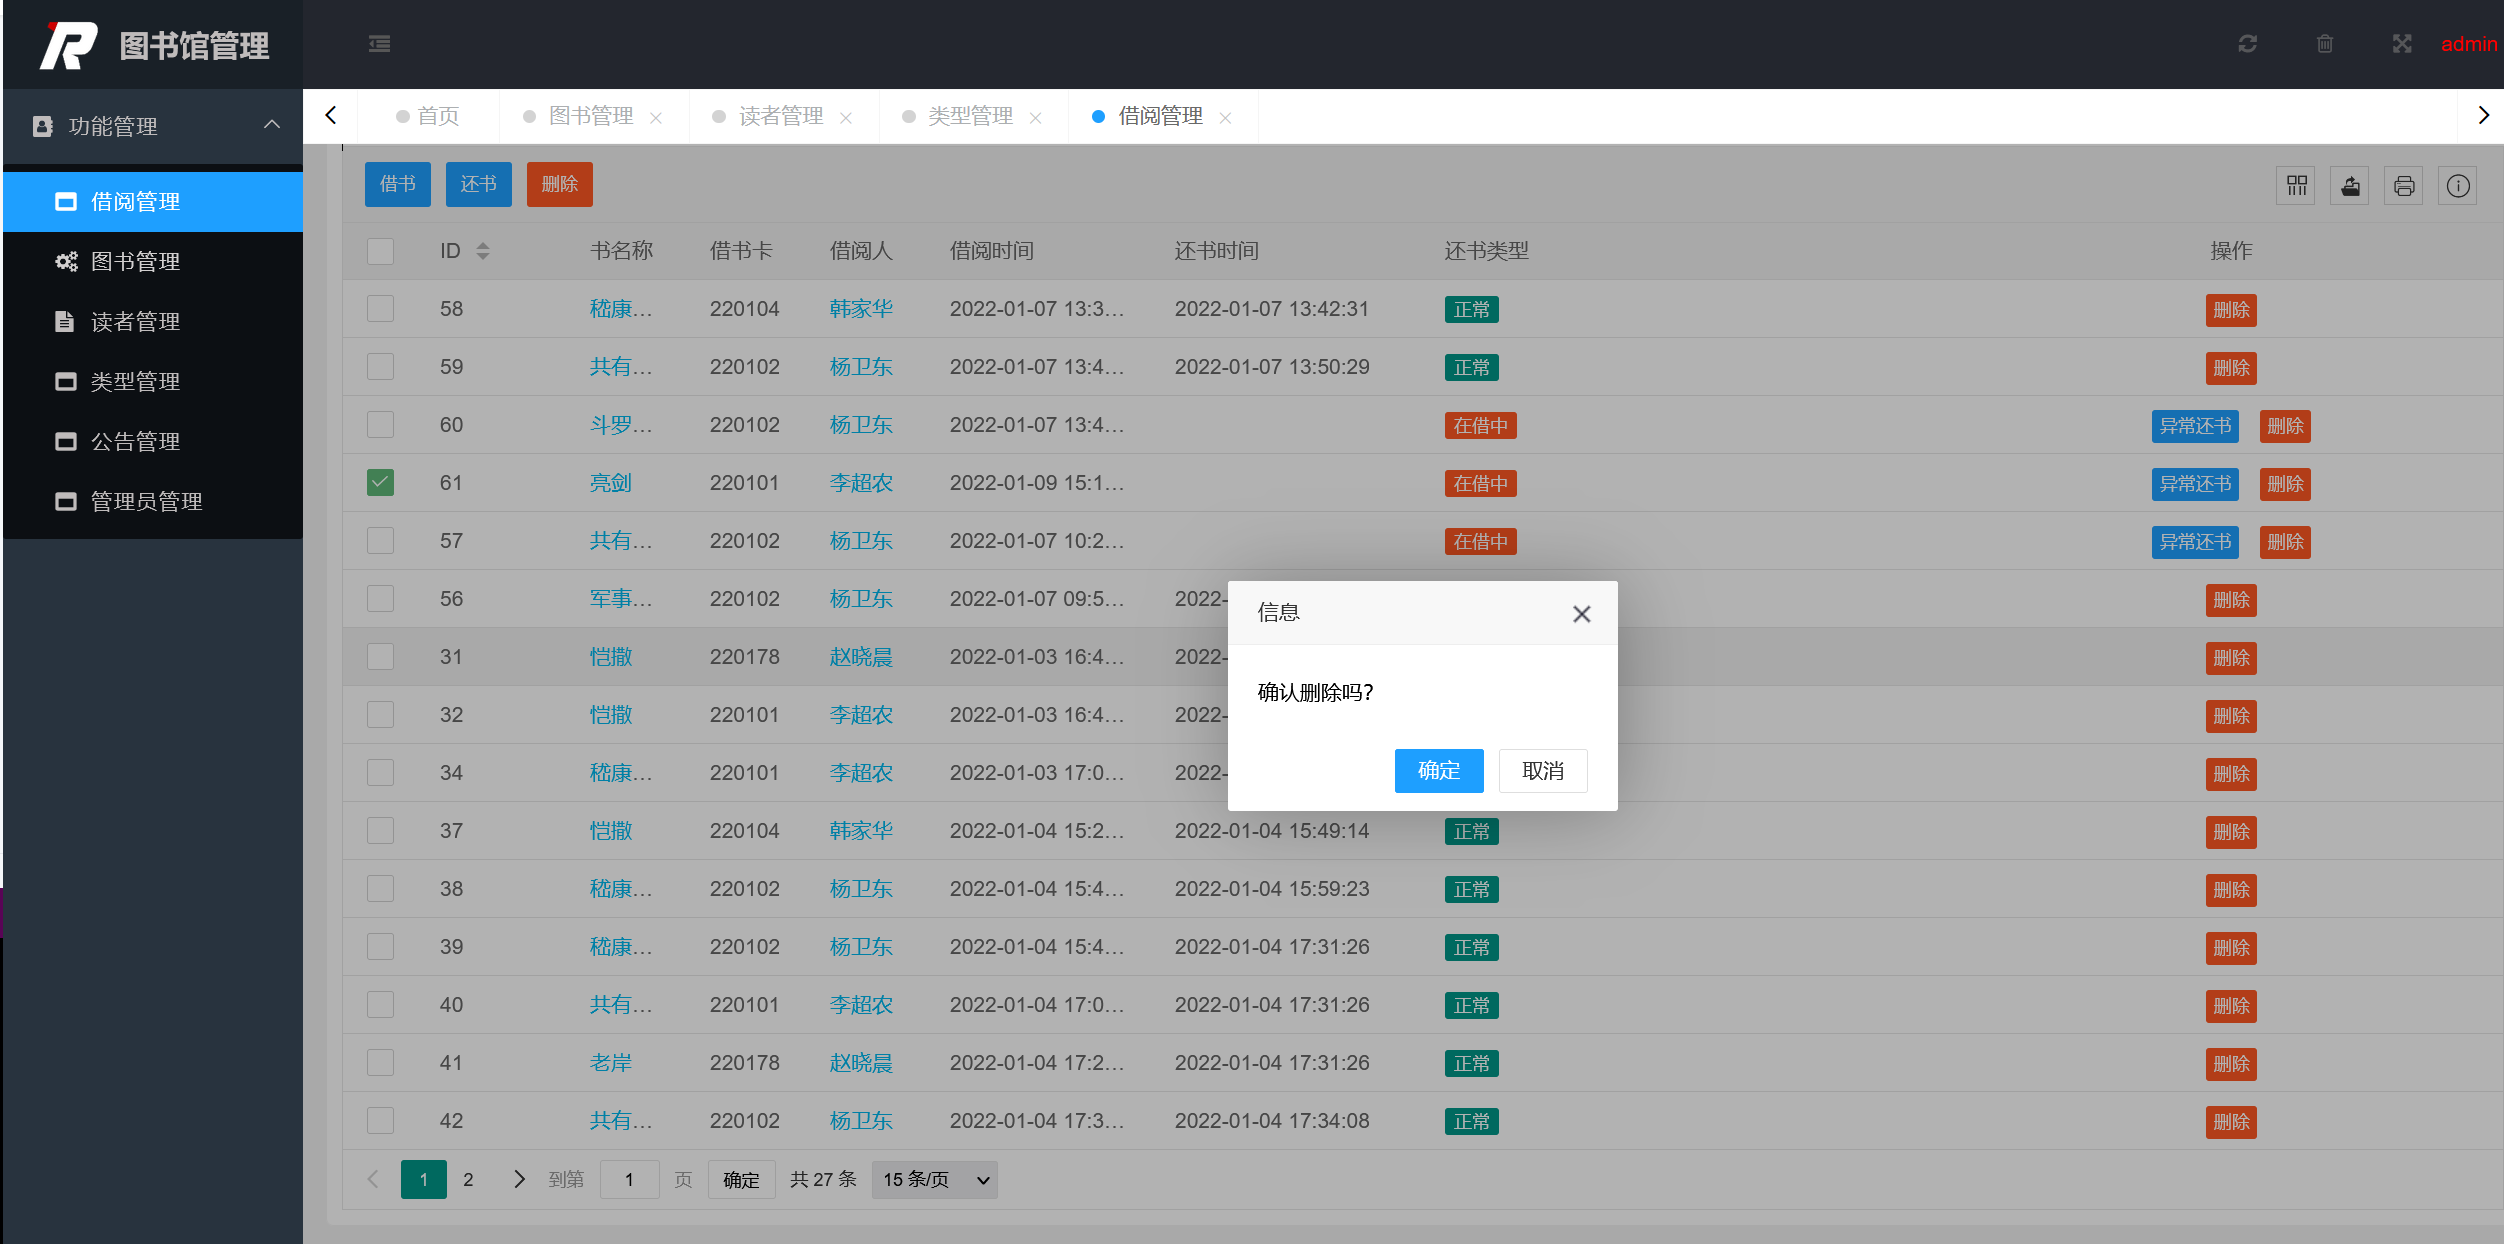
Task: Click the refresh icon in header
Action: (2247, 44)
